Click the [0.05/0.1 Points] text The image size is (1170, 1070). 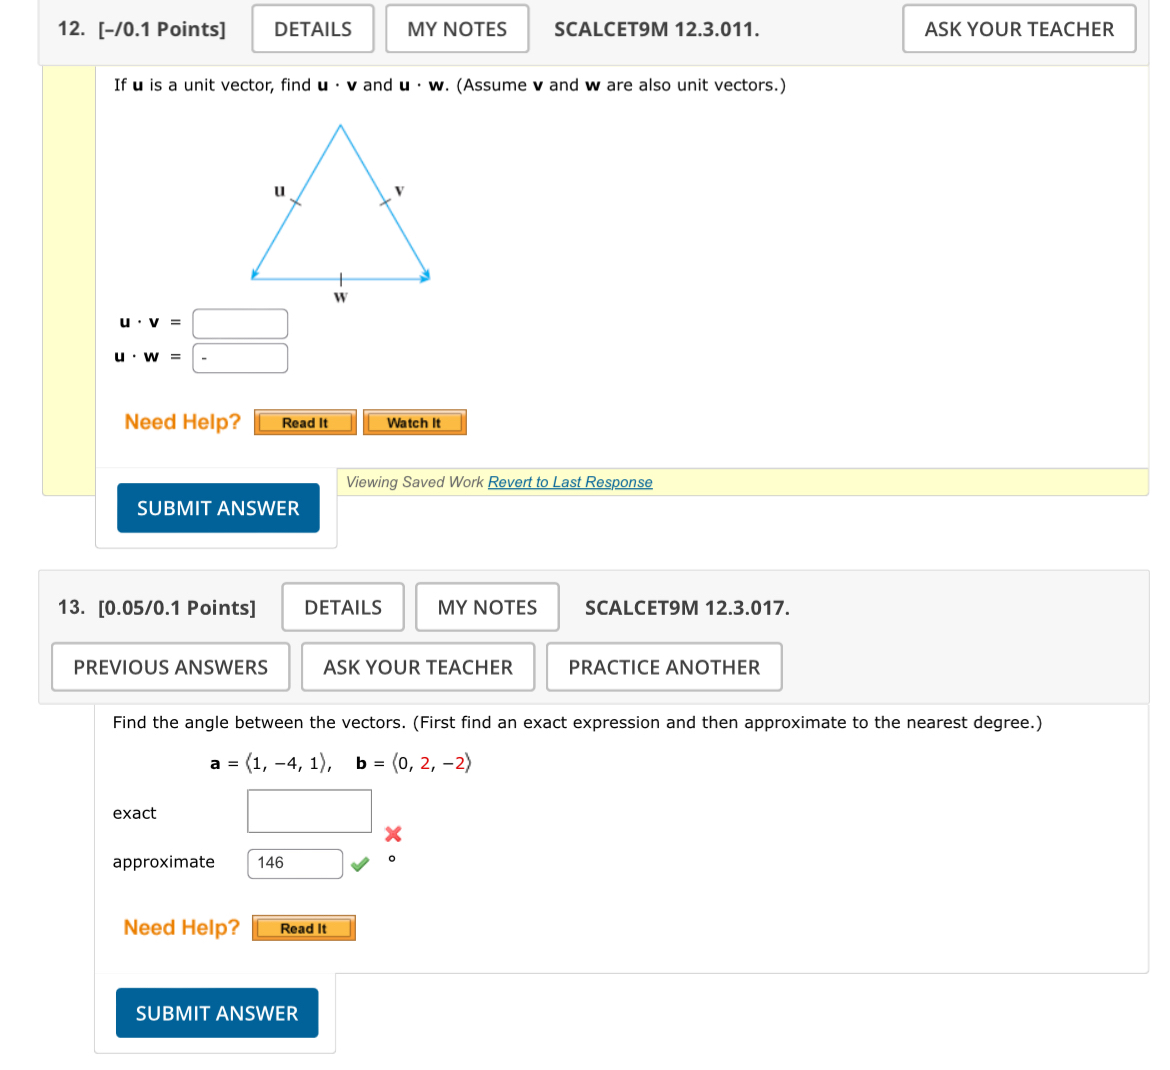pyautogui.click(x=177, y=608)
